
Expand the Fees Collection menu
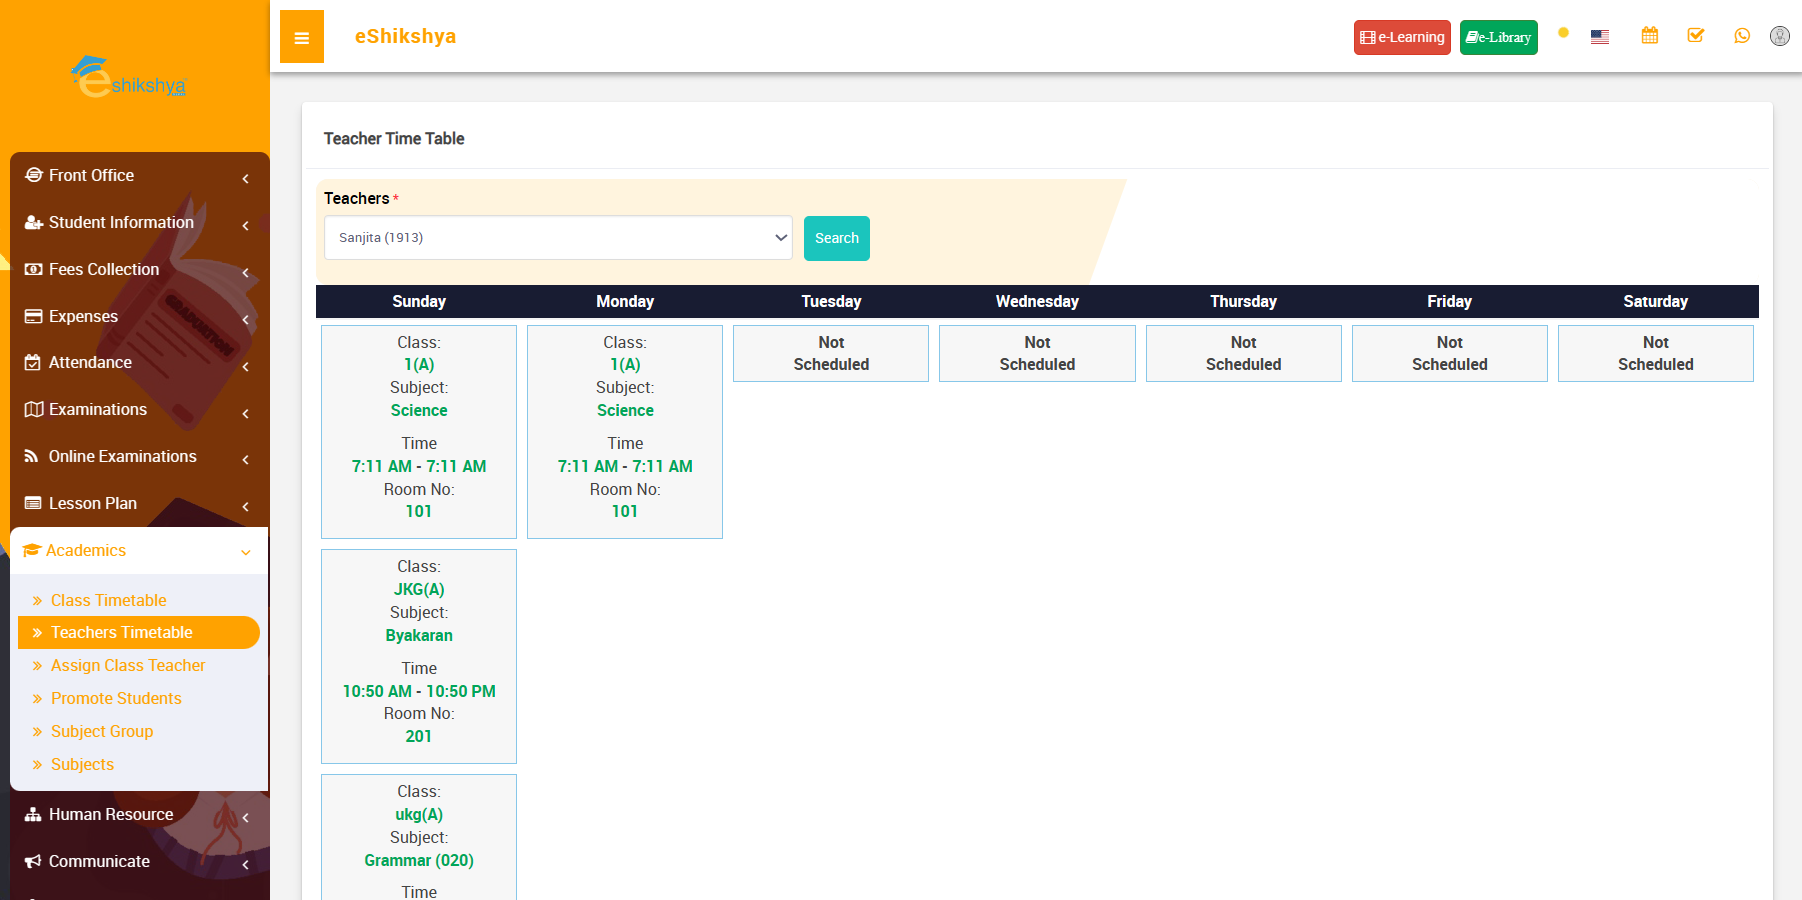139,270
